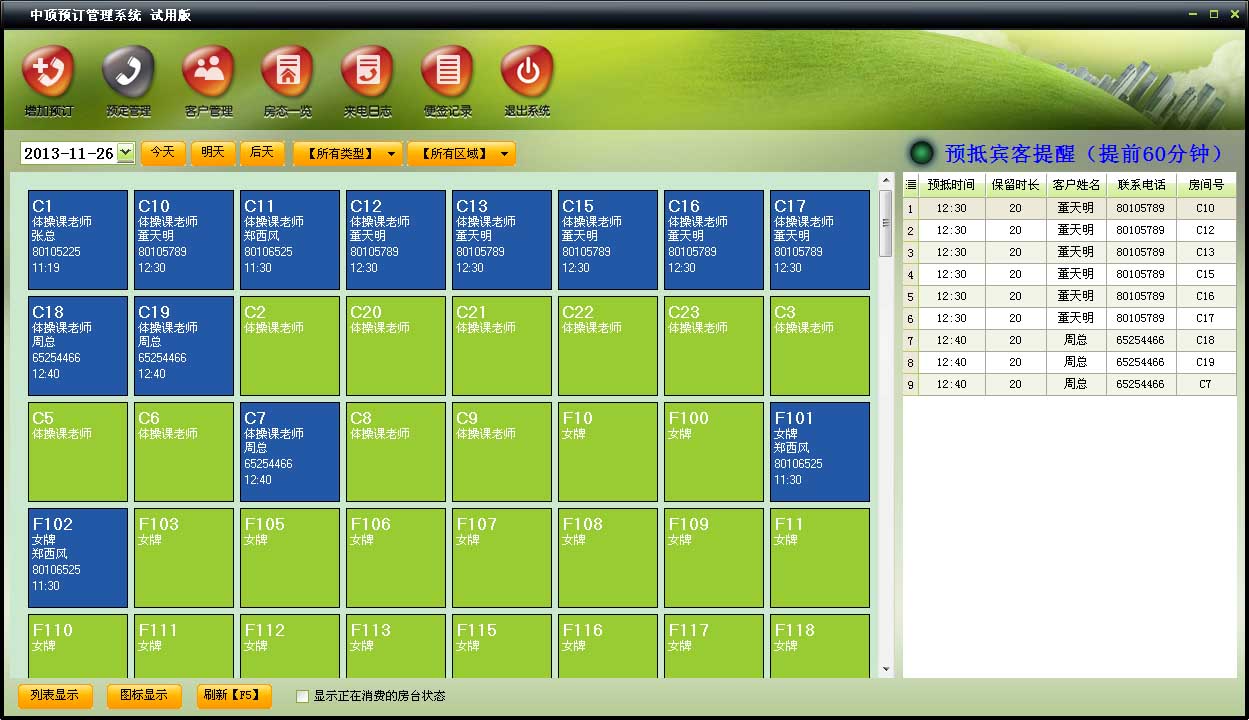Open 预定管理 booking management

128,72
